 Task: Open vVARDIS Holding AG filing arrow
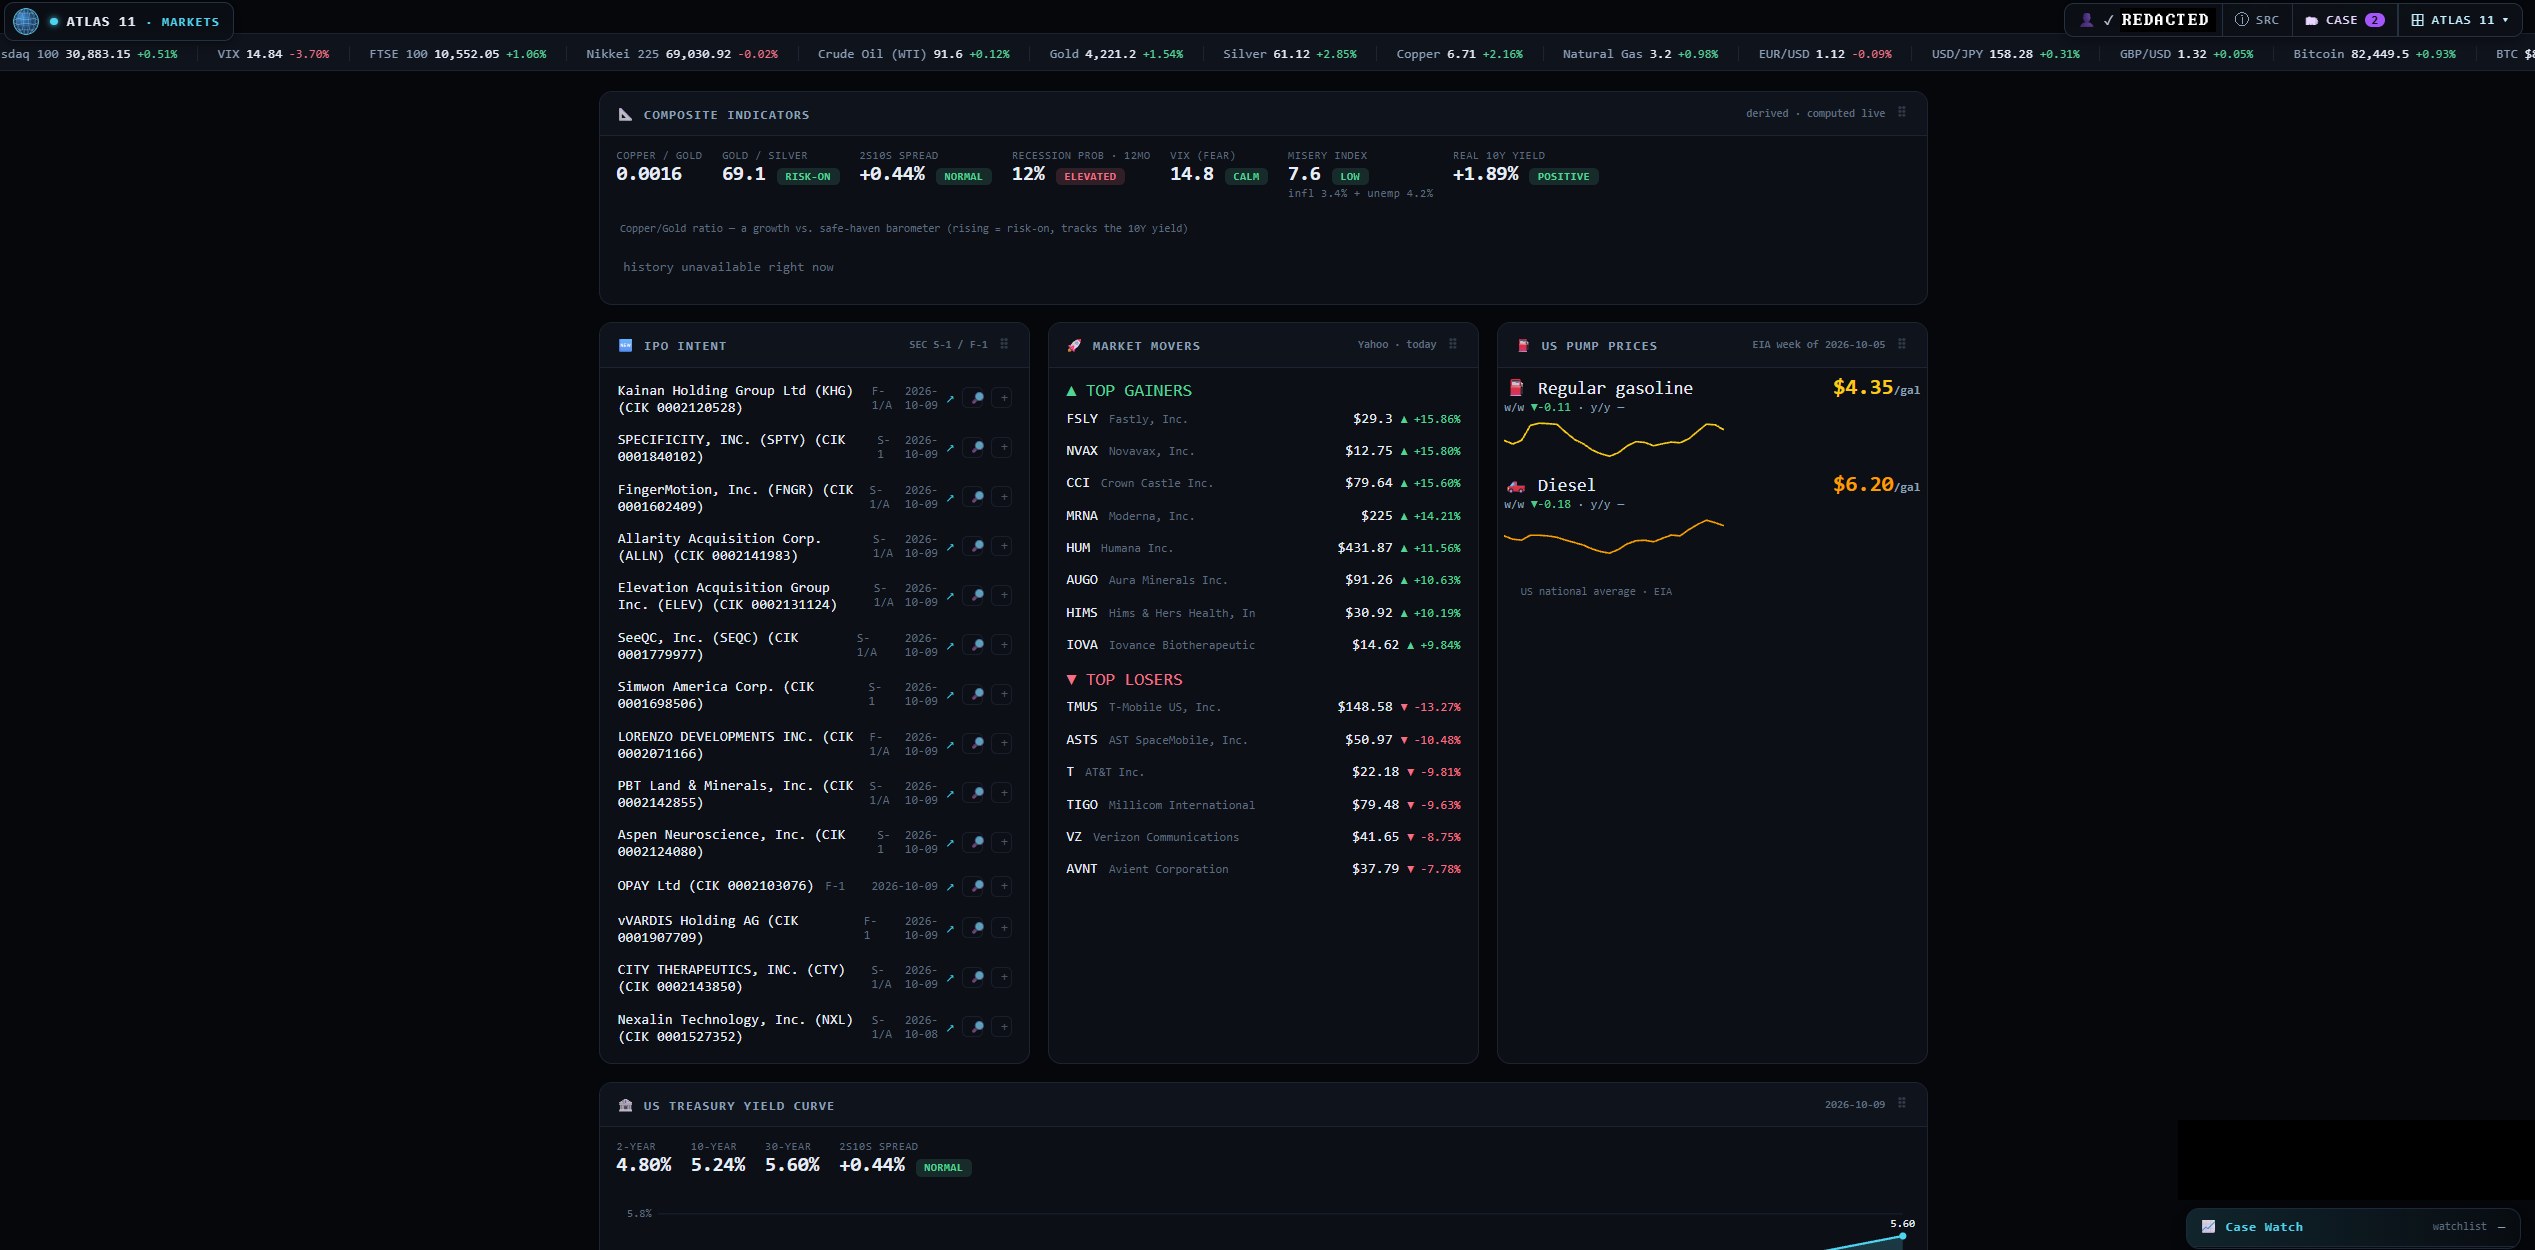[950, 928]
